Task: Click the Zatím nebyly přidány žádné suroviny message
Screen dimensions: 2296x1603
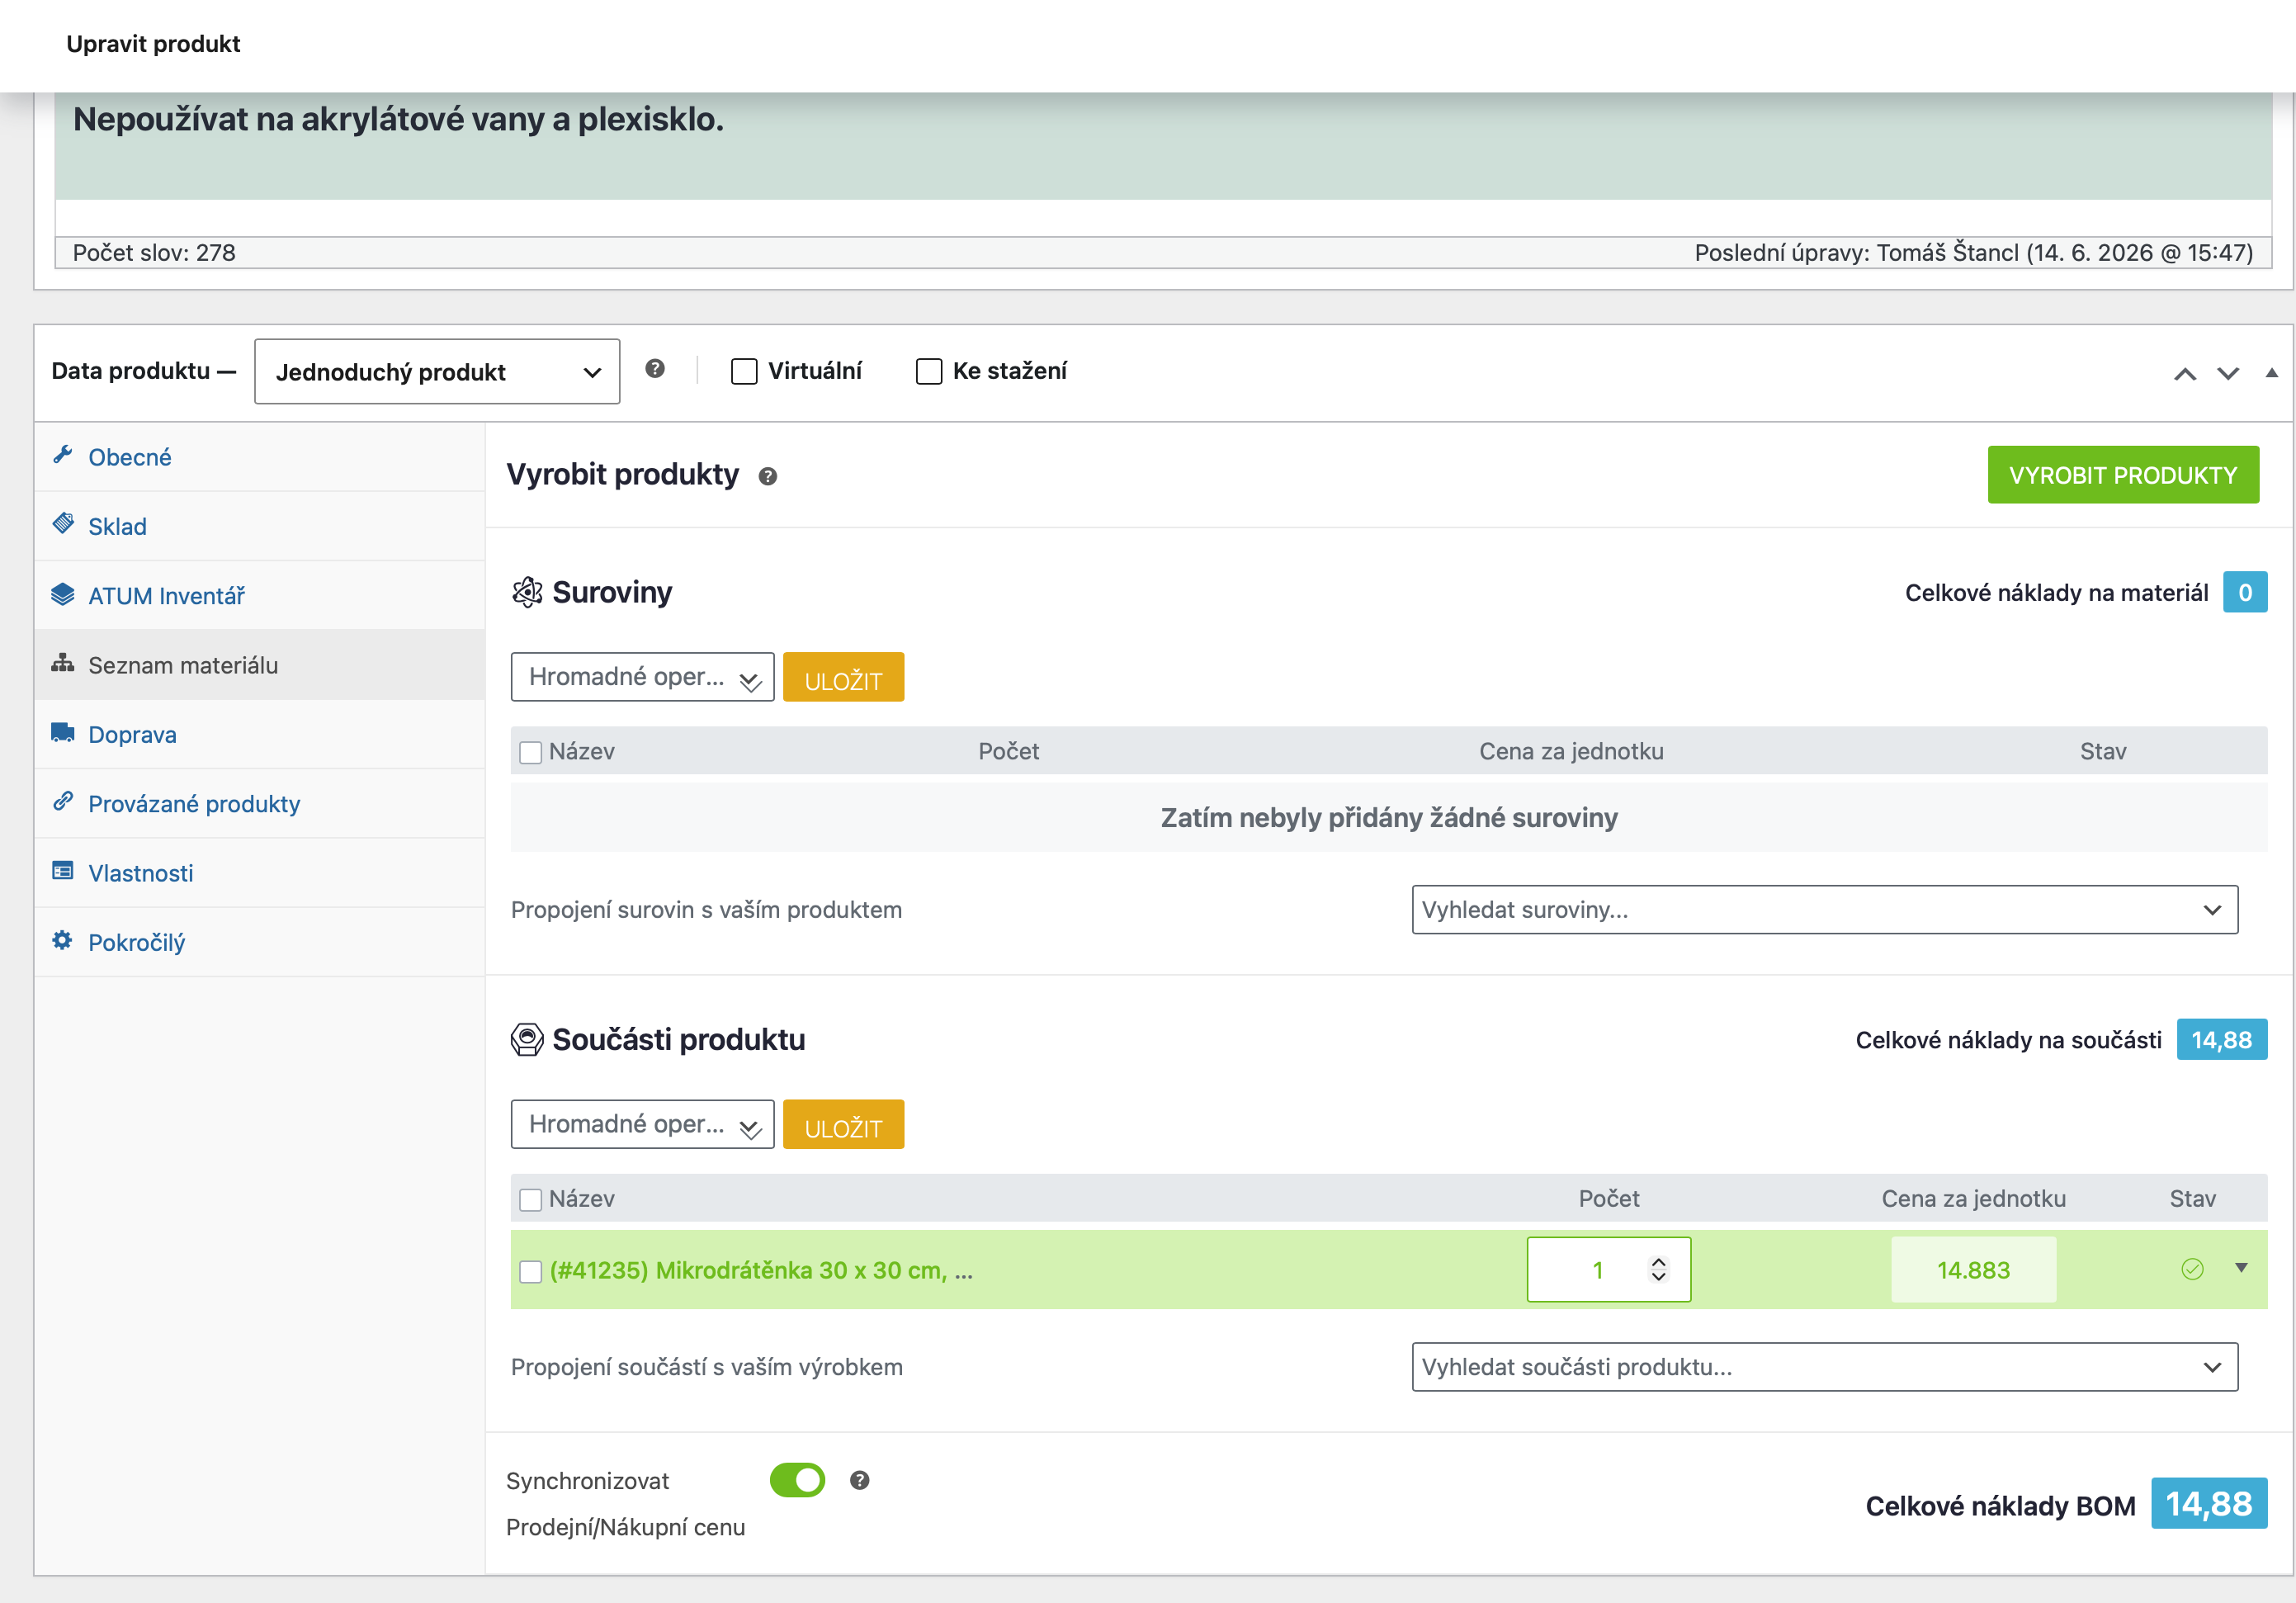Action: [x=1389, y=817]
